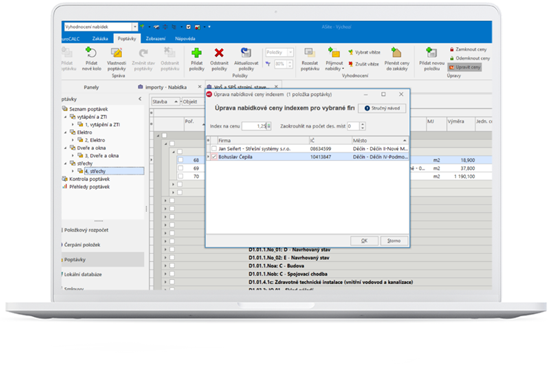The width and height of the screenshot is (550, 382).
Task: Tick the Jan Seifert company checkbox
Action: 214,149
